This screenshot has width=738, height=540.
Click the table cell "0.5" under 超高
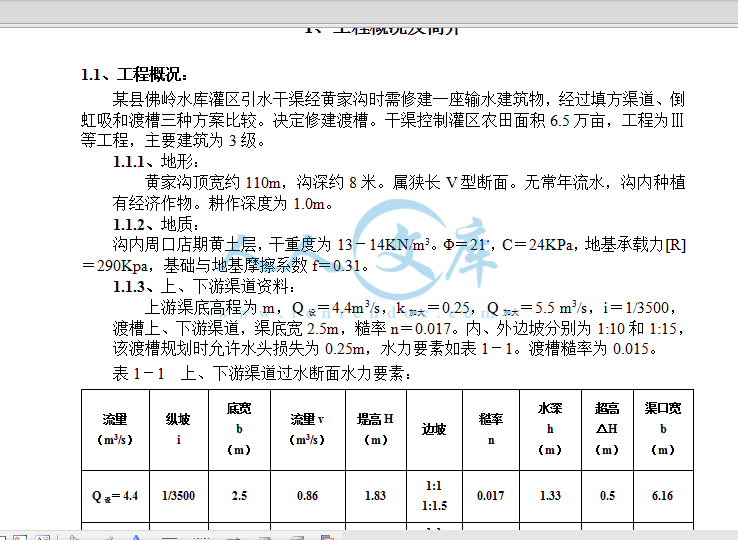(x=607, y=496)
